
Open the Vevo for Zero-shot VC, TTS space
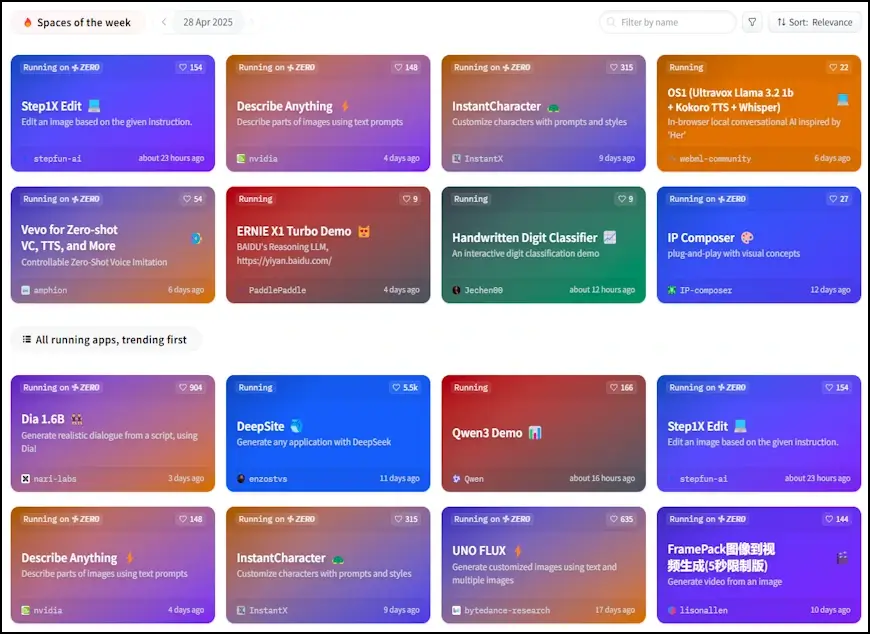(69, 237)
